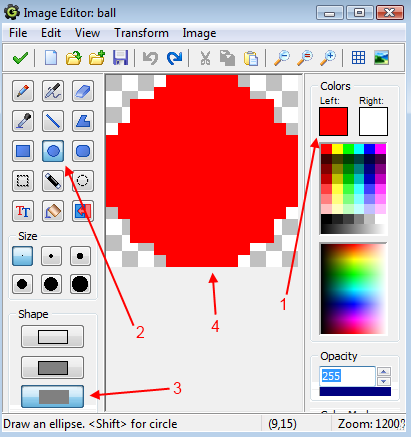The width and height of the screenshot is (411, 437).
Task: Undo the last action
Action: tap(150, 58)
